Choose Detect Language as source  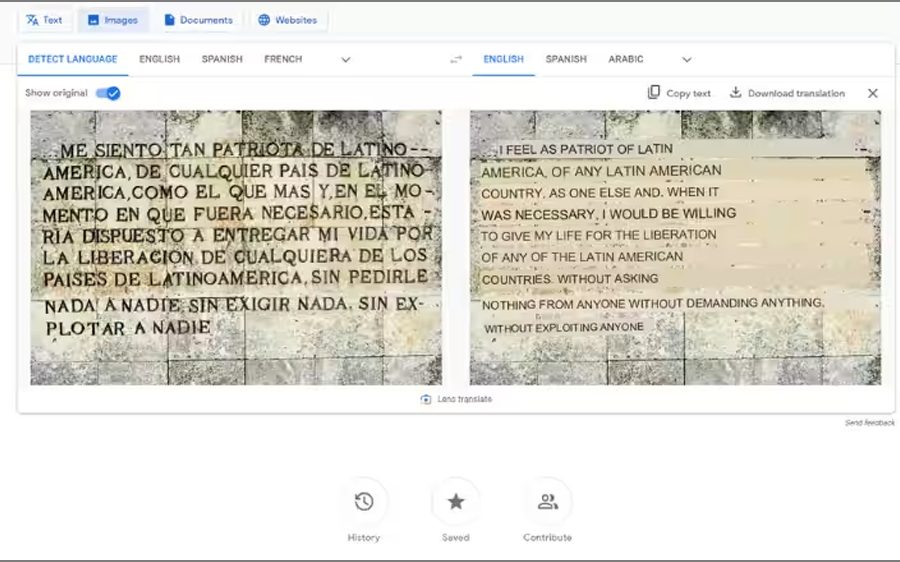coord(72,59)
